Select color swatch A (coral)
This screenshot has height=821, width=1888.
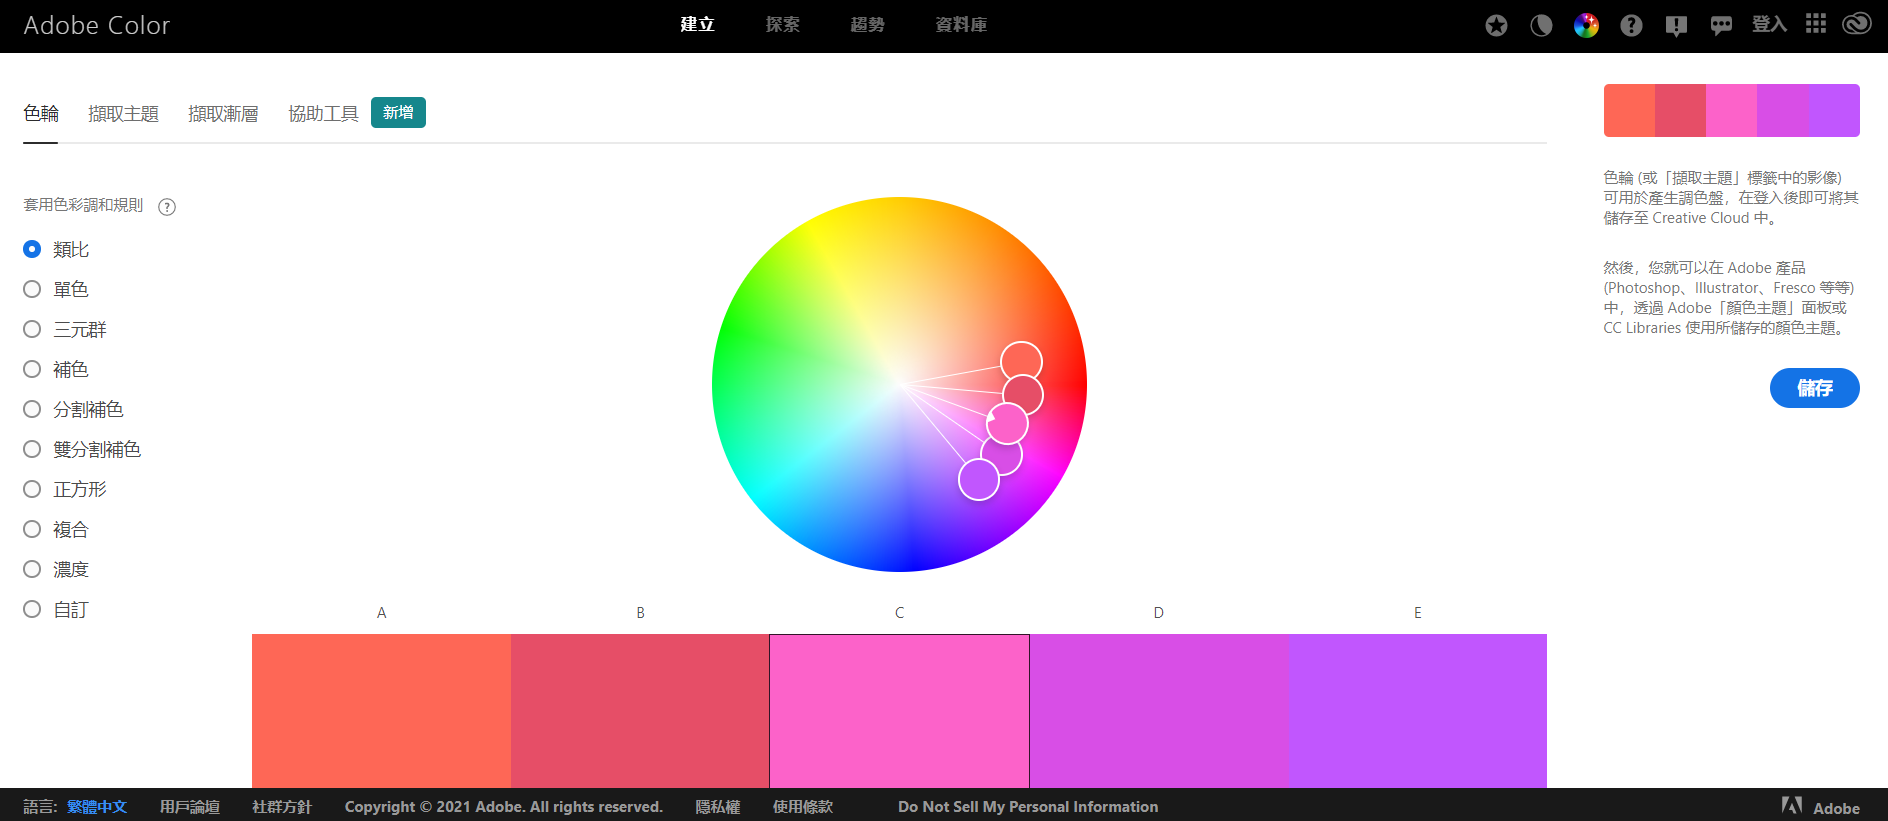381,711
